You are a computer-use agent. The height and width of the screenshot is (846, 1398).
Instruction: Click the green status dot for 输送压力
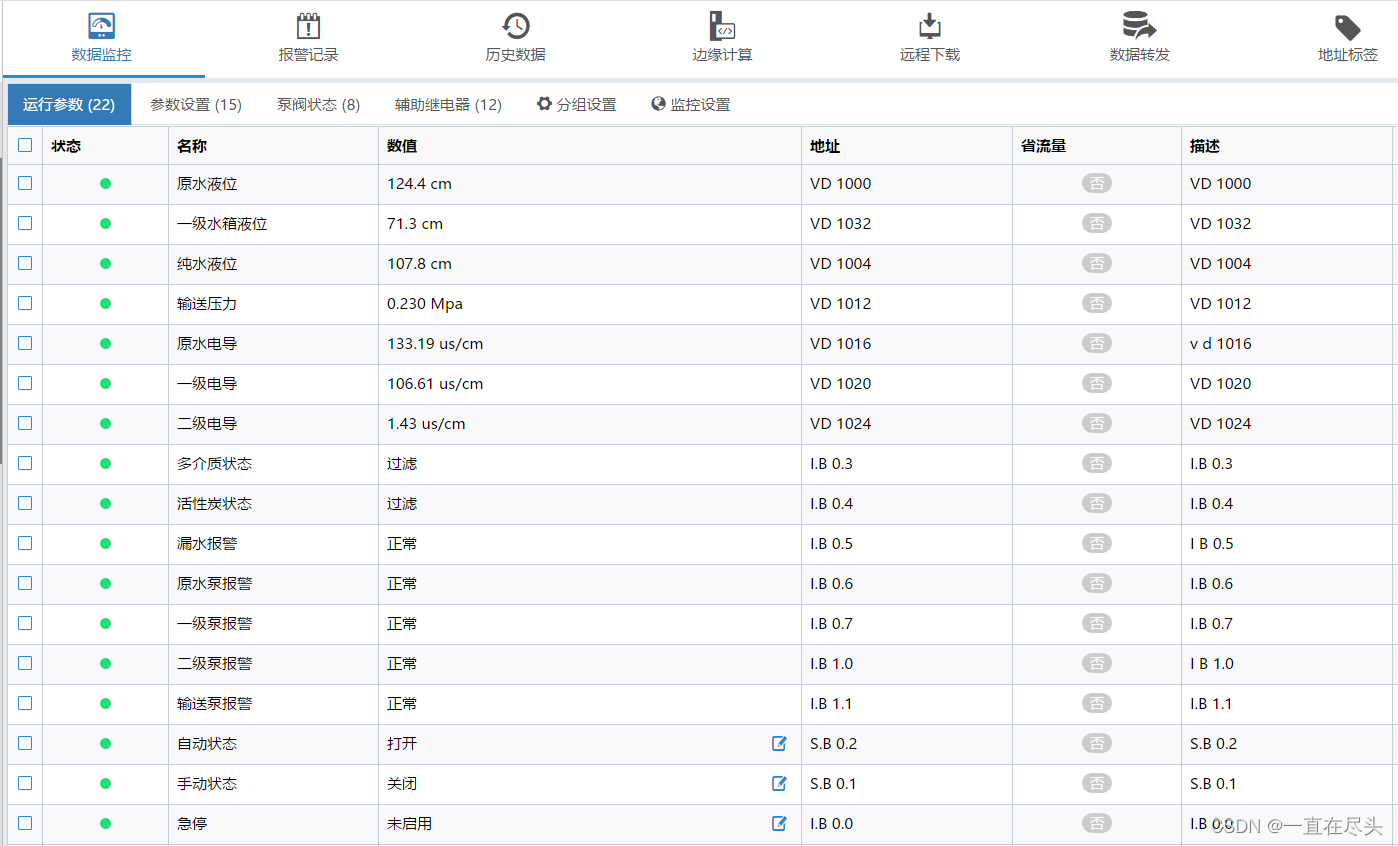tap(105, 304)
